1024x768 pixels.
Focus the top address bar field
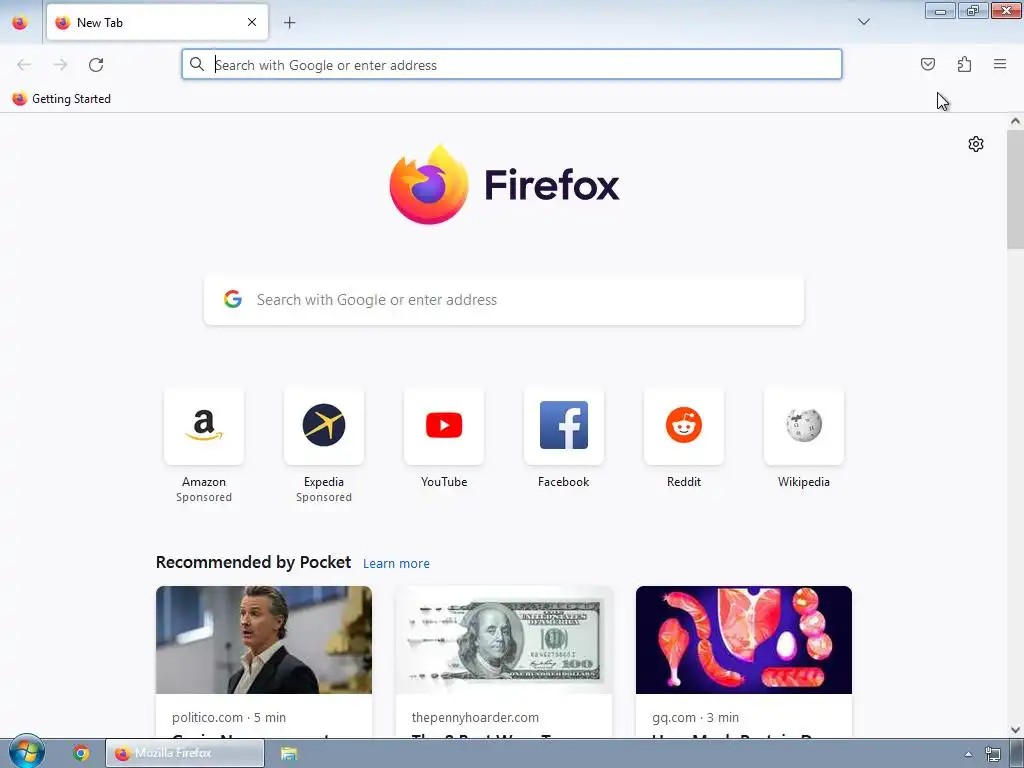pyautogui.click(x=512, y=64)
